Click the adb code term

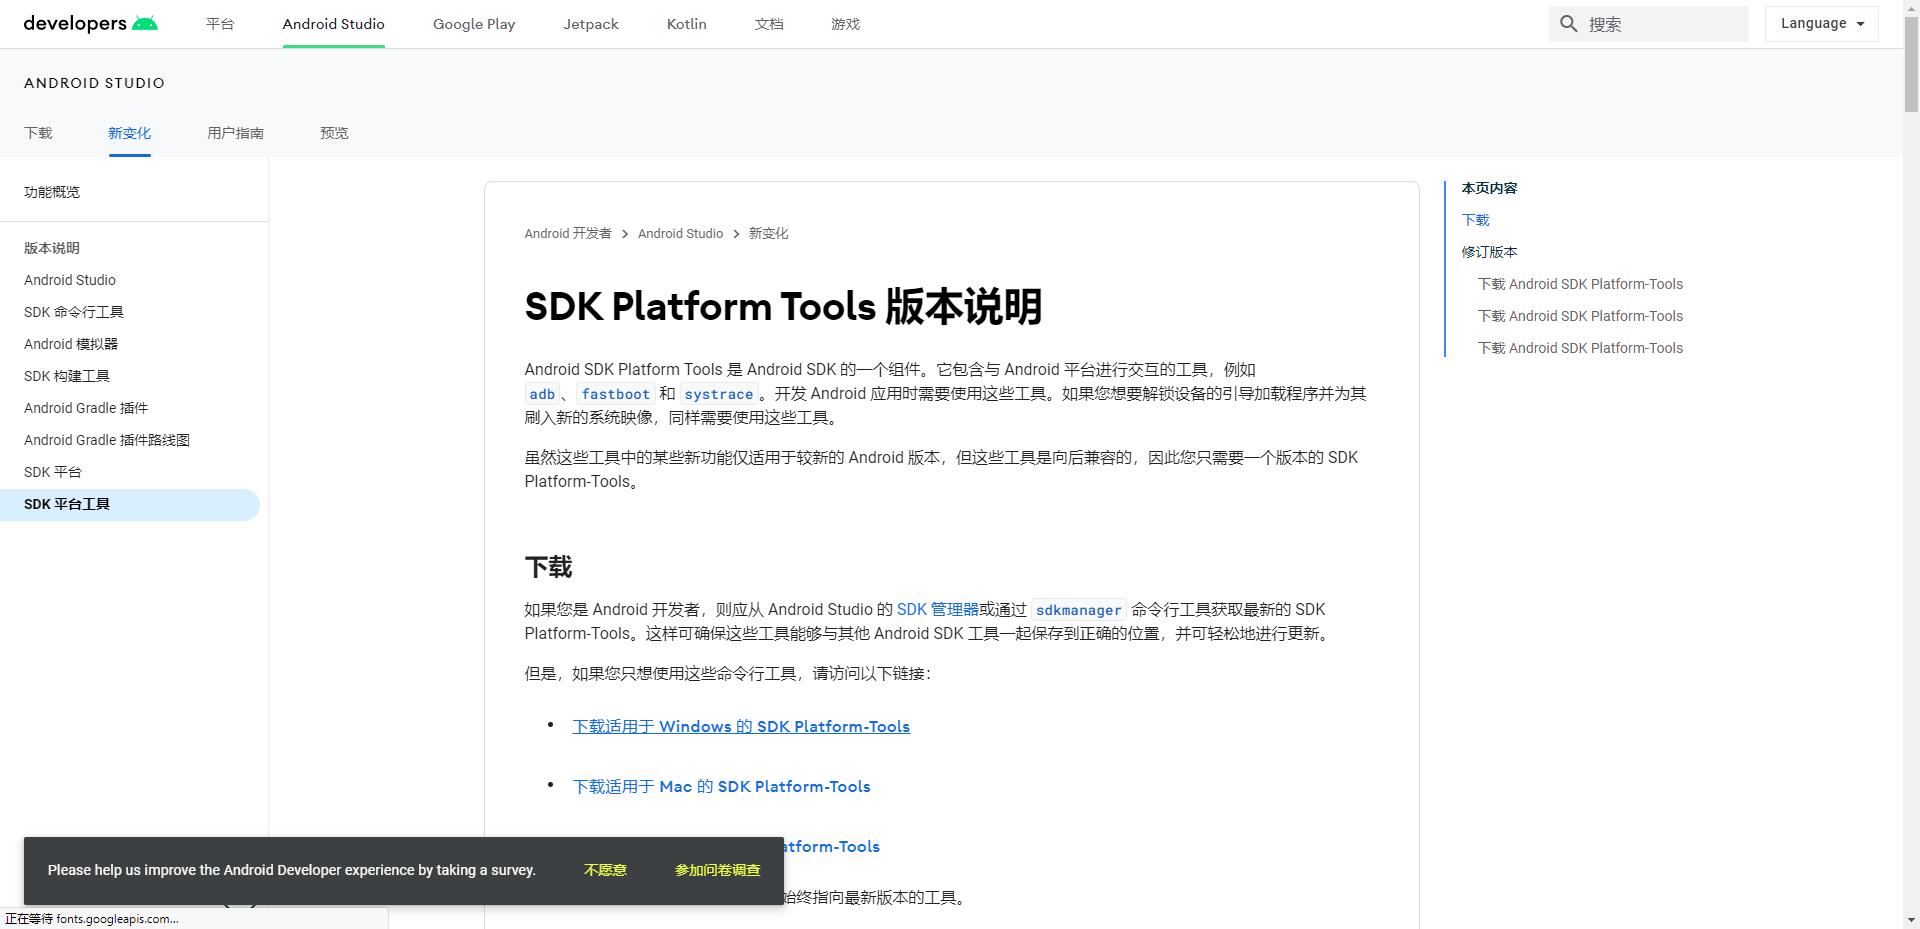(542, 394)
